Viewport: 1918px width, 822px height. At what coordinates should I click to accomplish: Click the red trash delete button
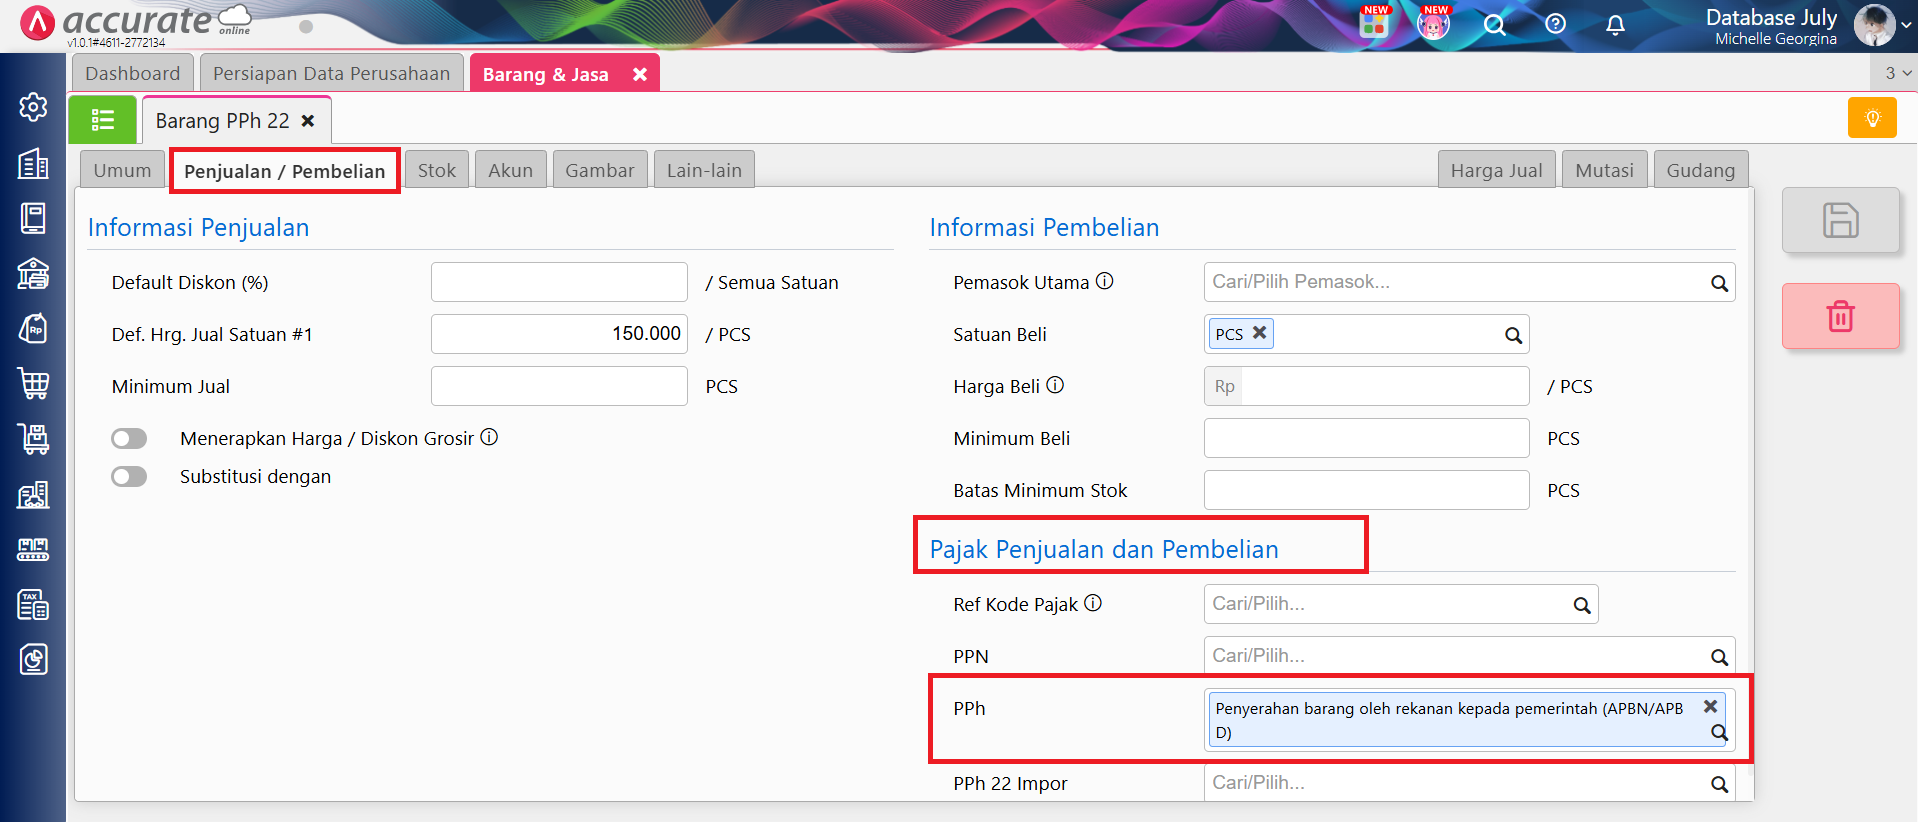click(1840, 316)
